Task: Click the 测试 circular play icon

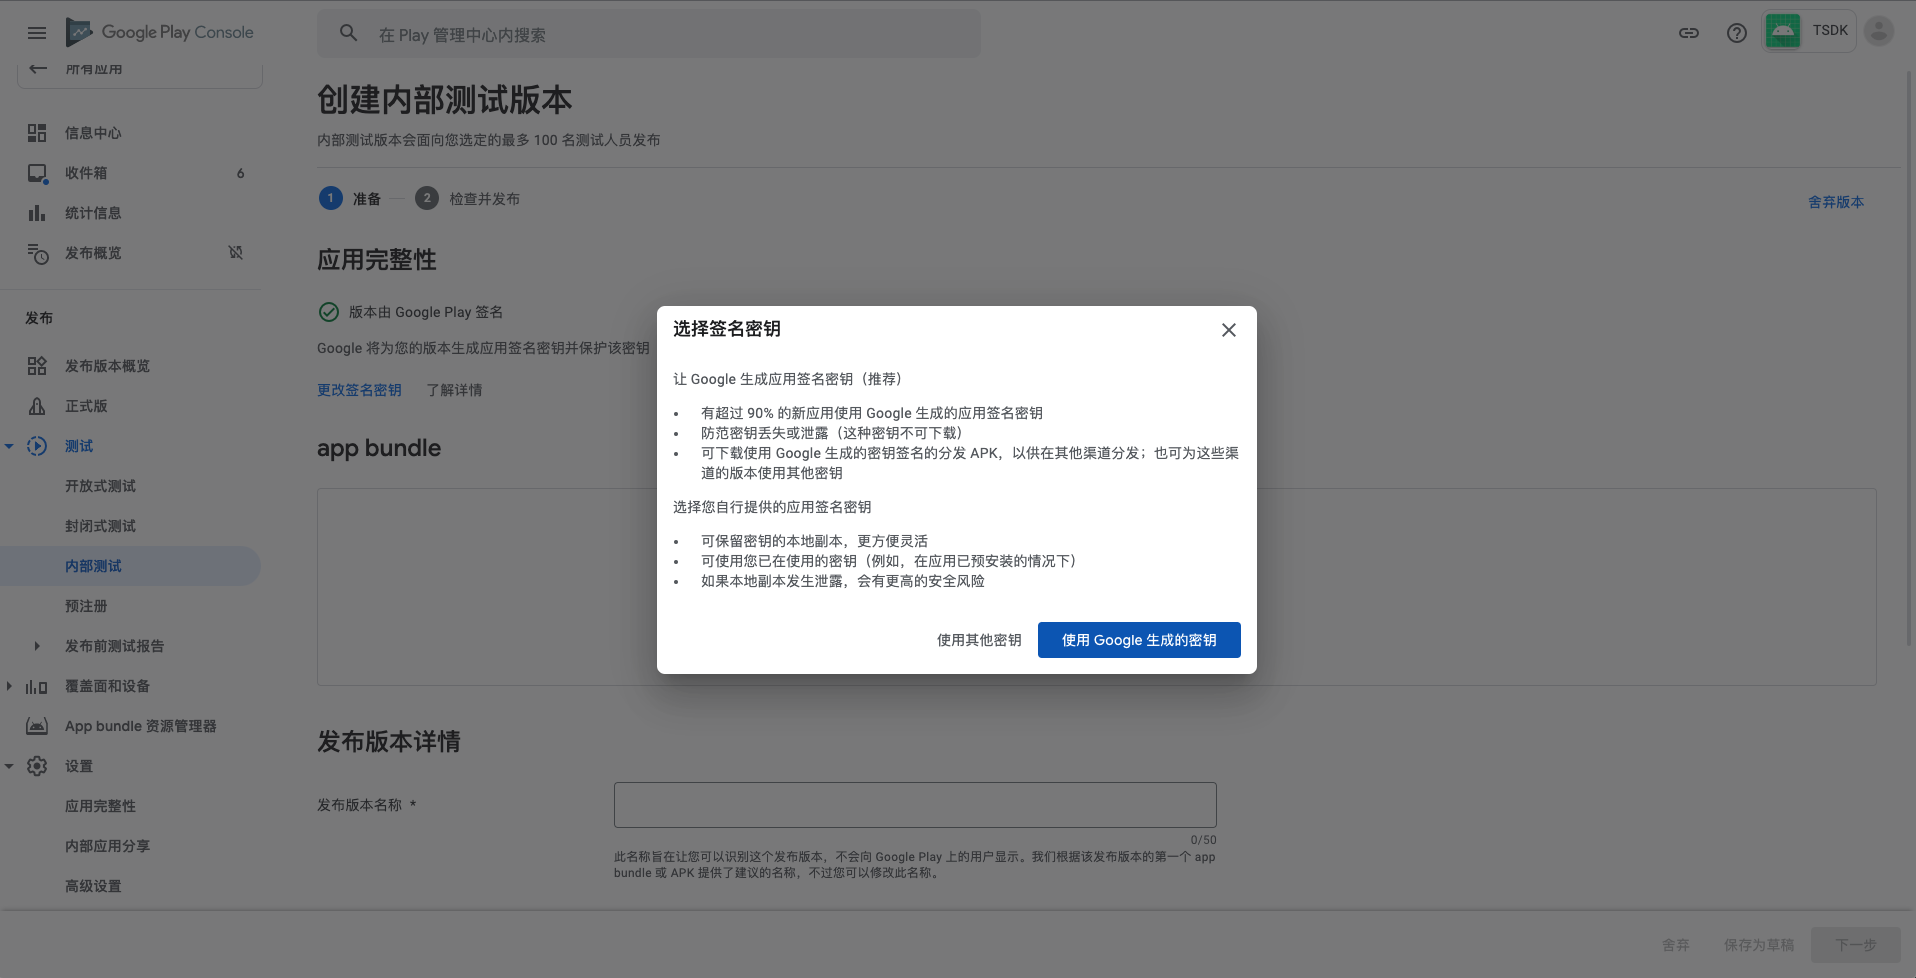Action: pos(37,446)
